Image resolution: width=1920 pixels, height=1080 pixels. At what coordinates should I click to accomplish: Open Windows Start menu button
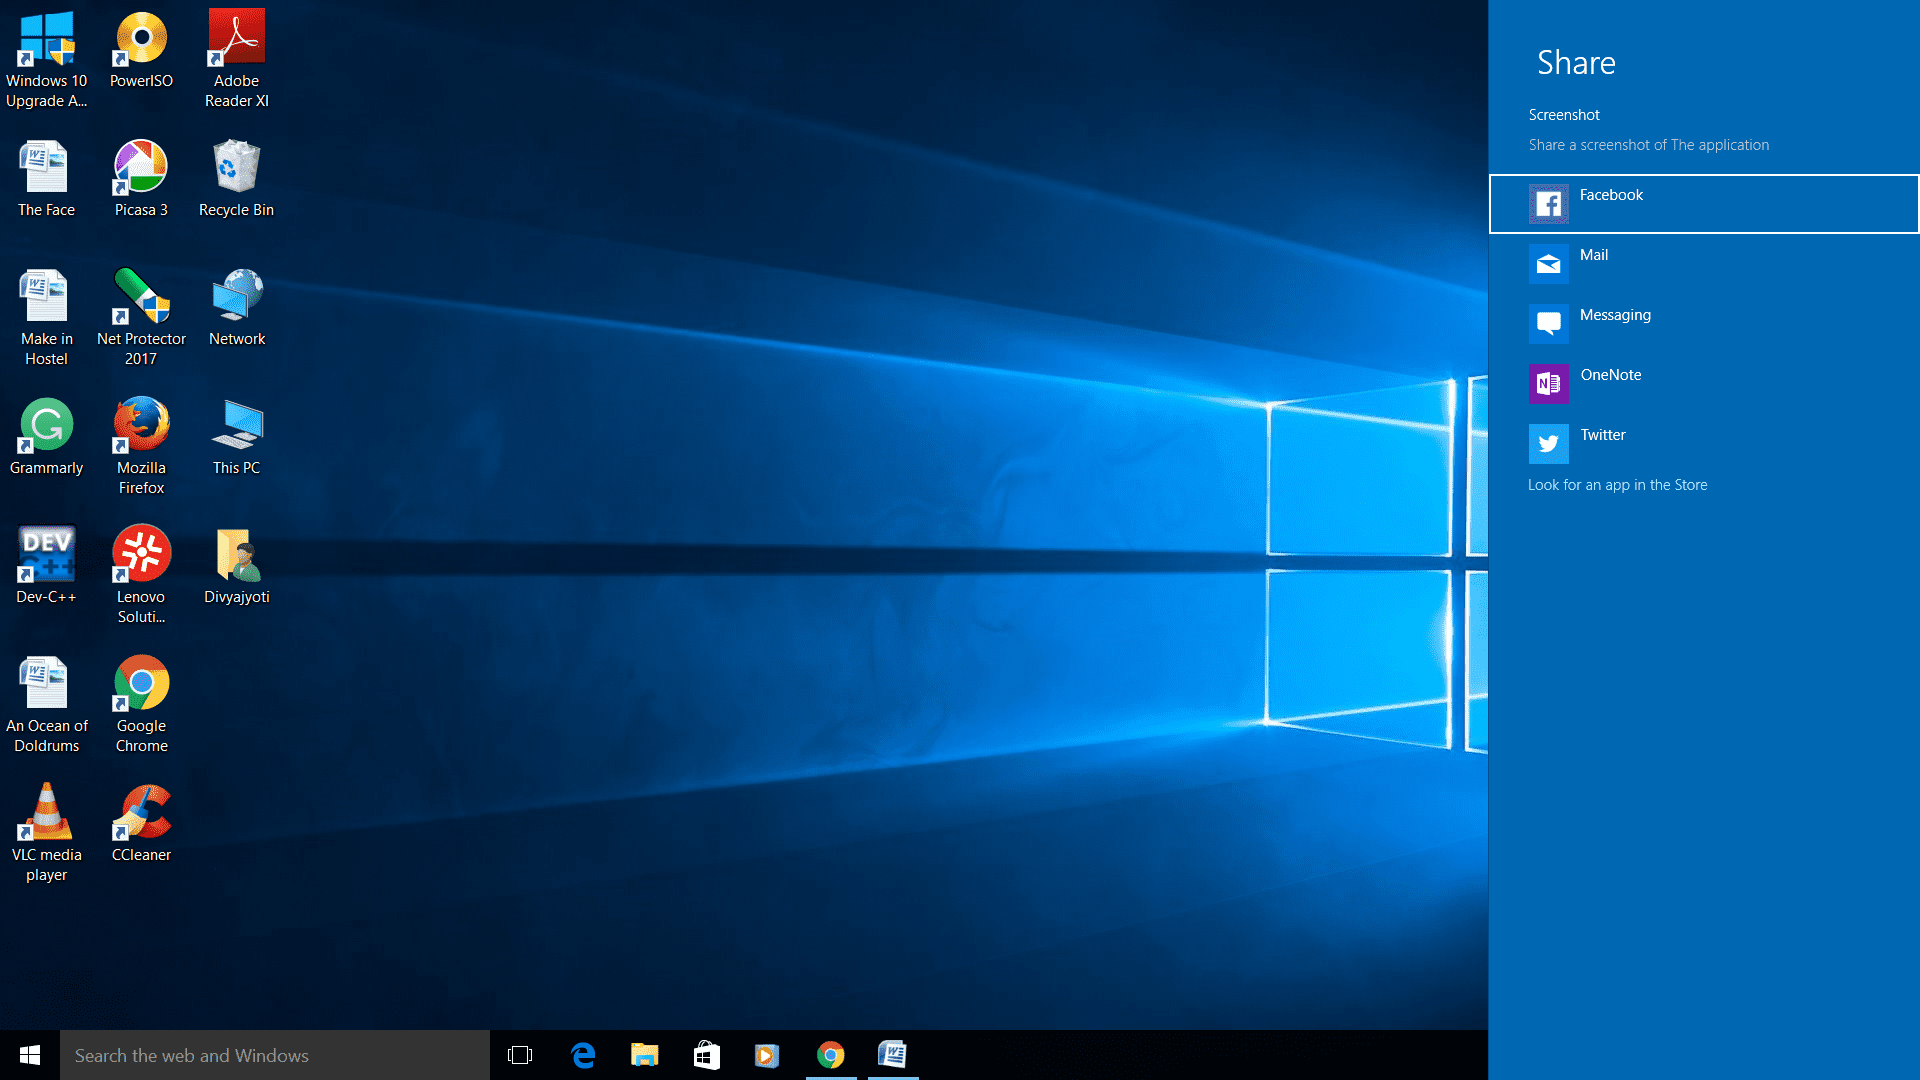point(29,1055)
